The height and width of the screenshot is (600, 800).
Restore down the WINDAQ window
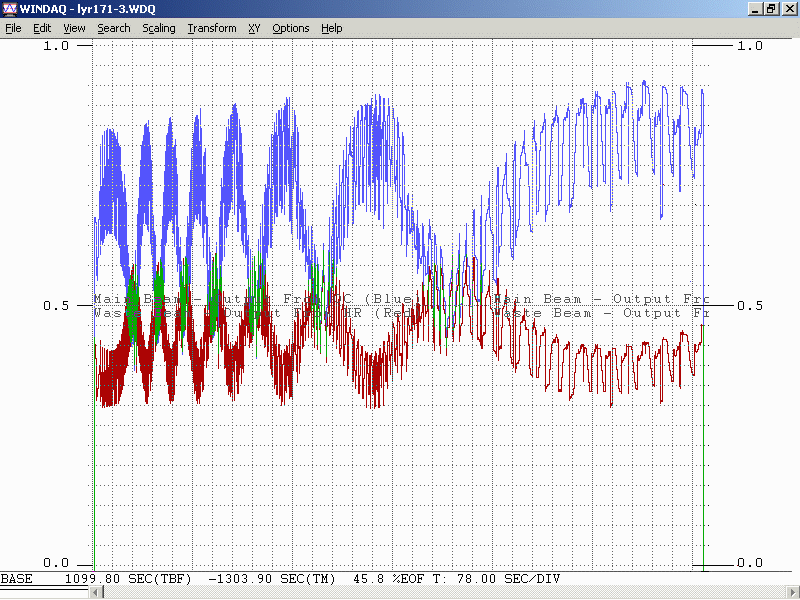pos(771,9)
